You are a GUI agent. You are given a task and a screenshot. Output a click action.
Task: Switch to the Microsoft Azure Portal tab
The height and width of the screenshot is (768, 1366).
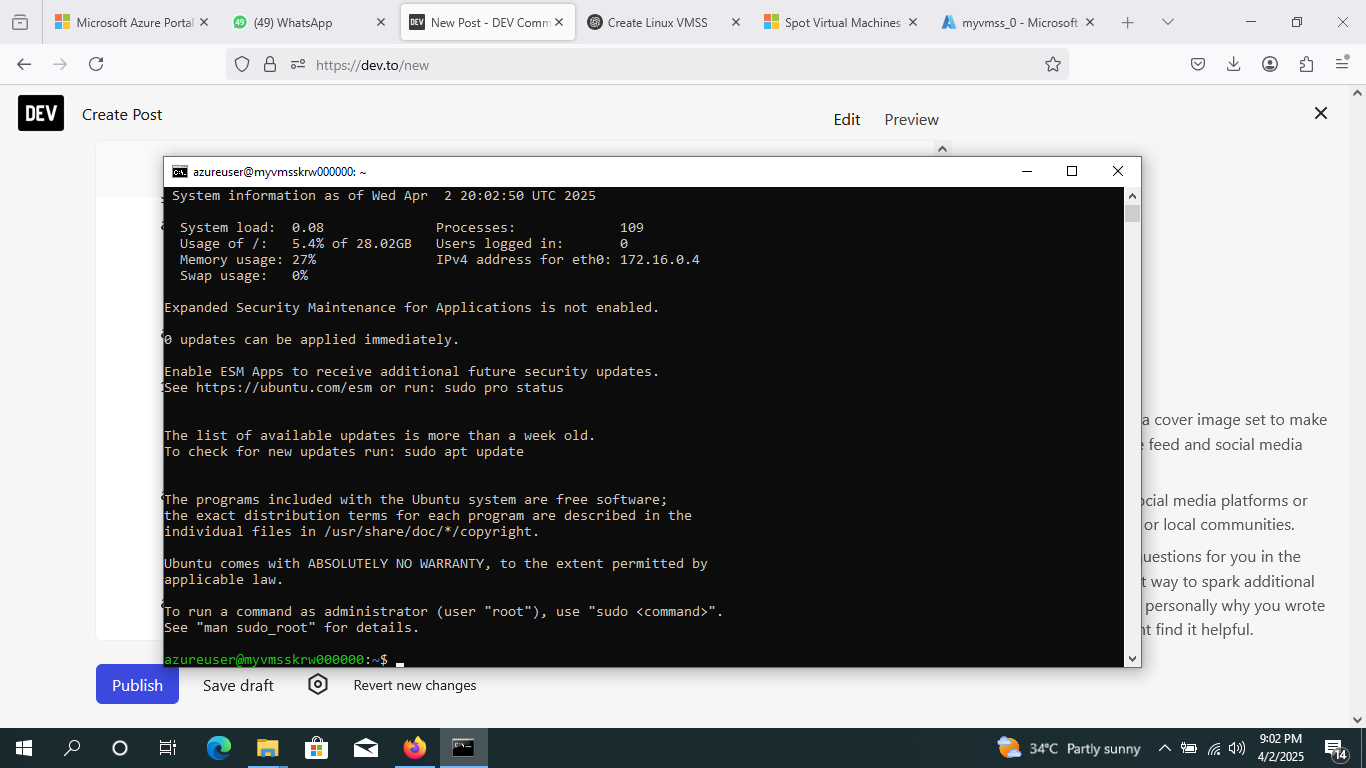133,22
